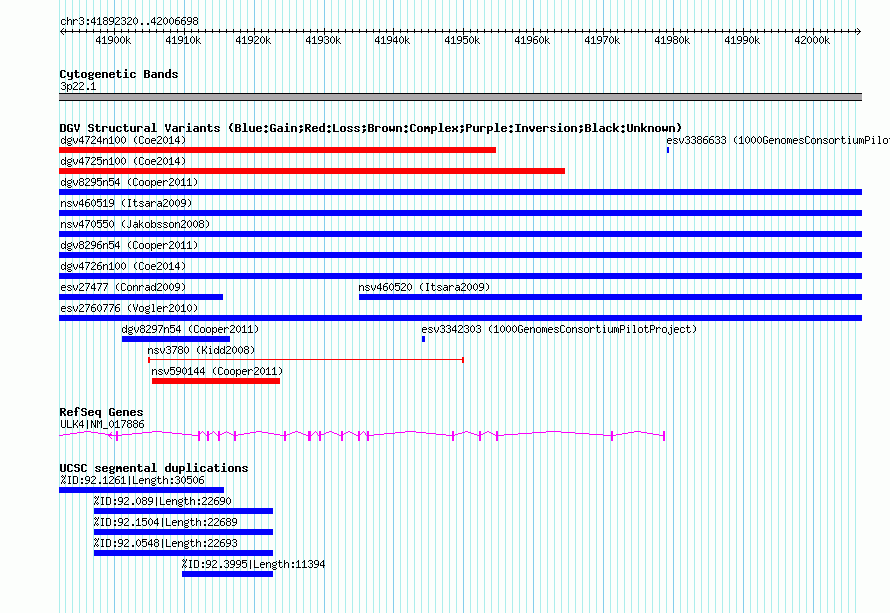Click the %ID:92.089|Length:22690 label
Image resolution: width=890 pixels, height=613 pixels.
pos(162,501)
